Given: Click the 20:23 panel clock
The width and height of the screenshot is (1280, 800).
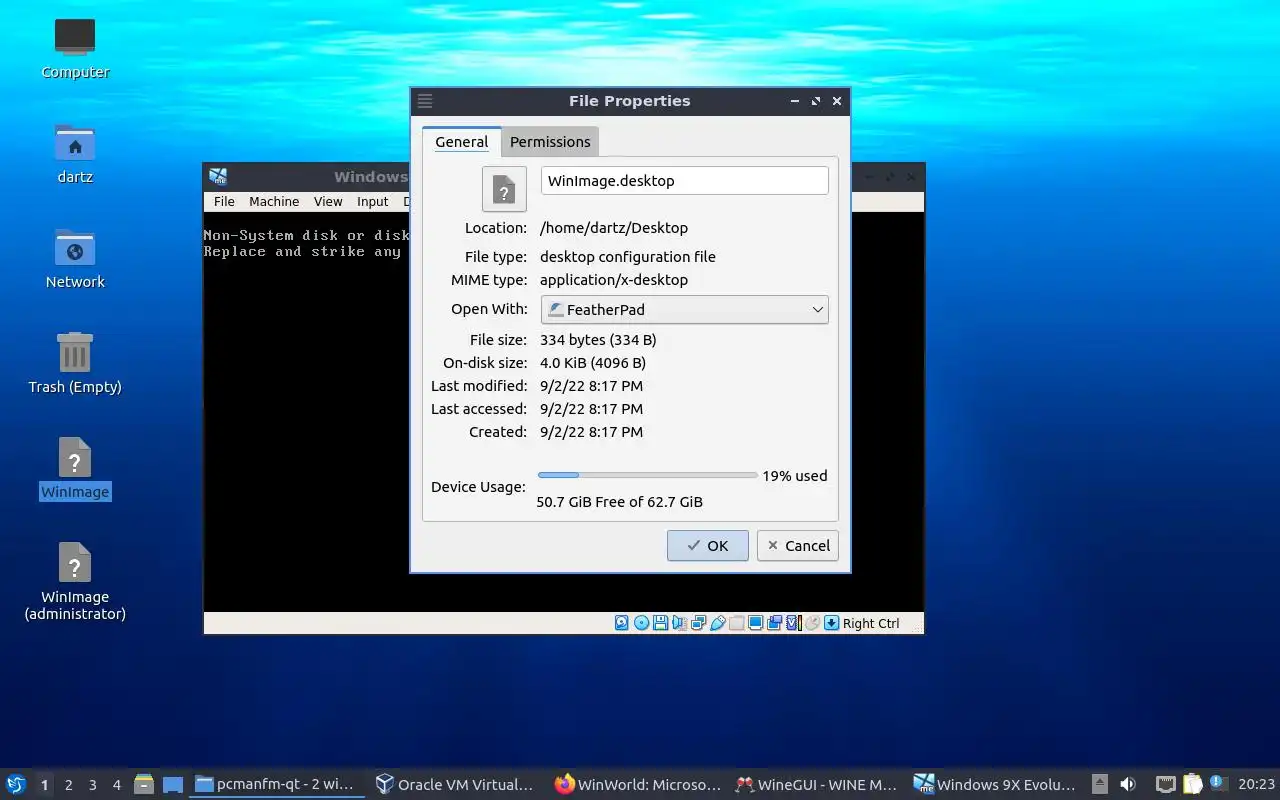Looking at the screenshot, I should coord(1256,784).
